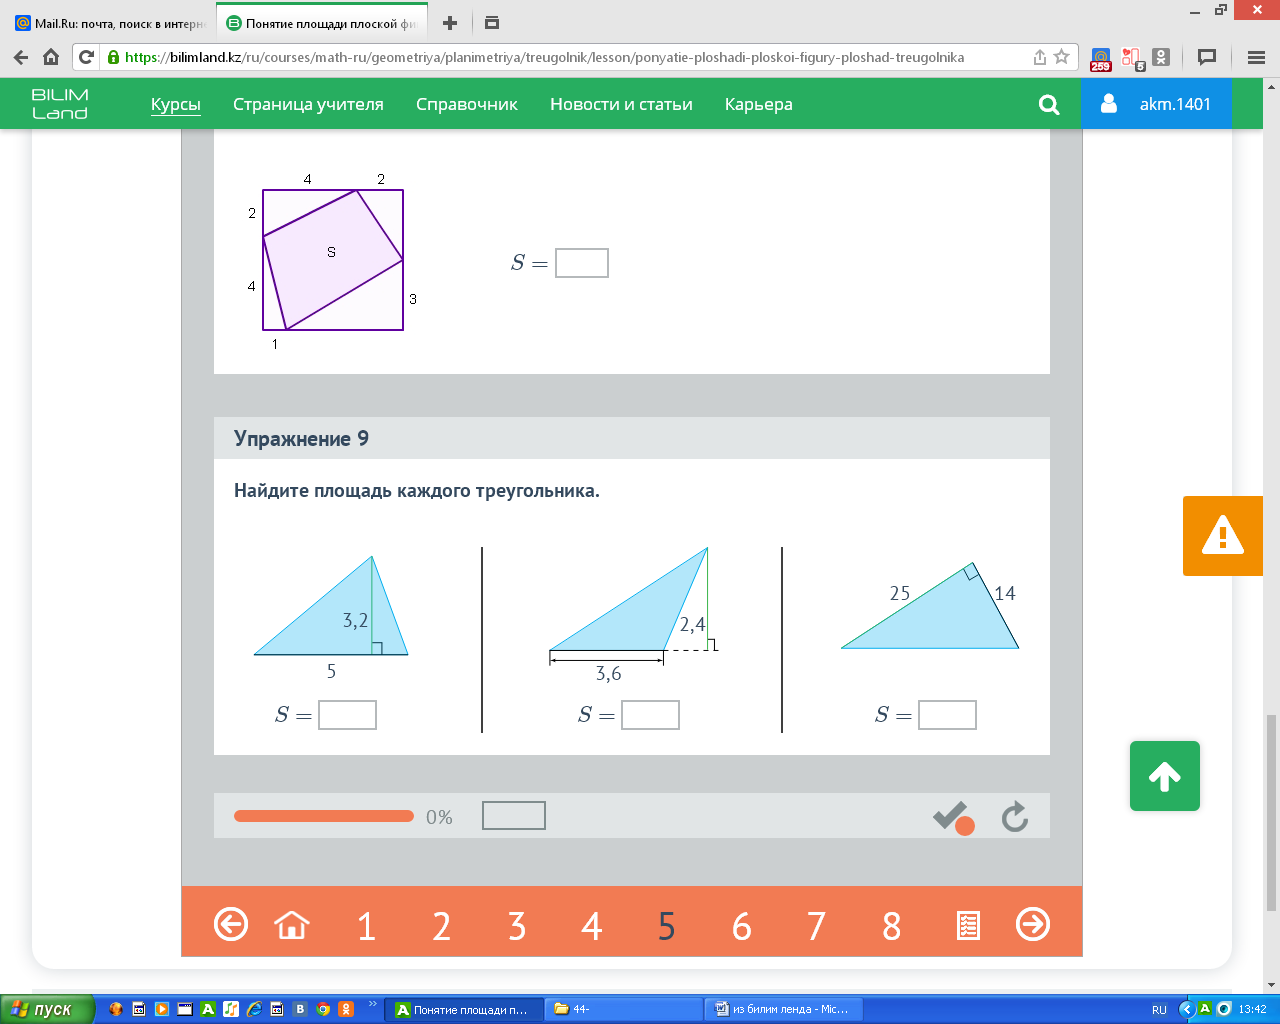
Task: Reset the exercise with the redo arrow
Action: pos(1015,817)
